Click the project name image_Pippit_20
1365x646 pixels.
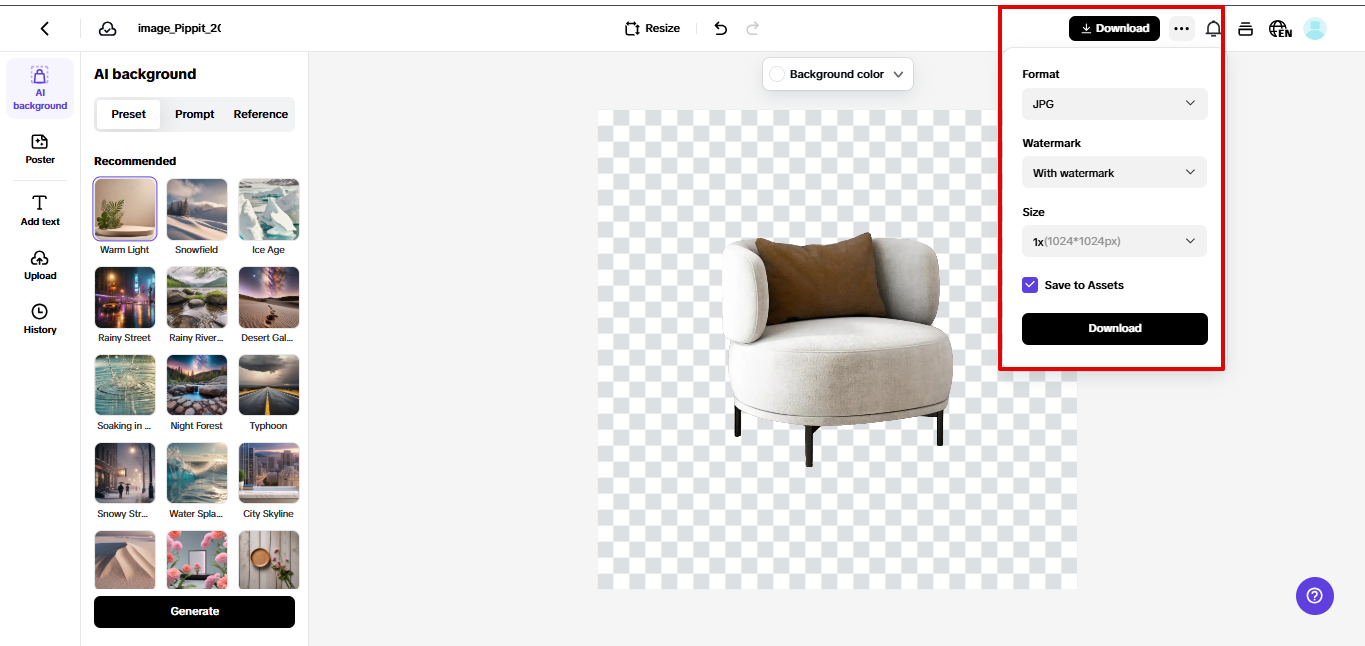(179, 29)
